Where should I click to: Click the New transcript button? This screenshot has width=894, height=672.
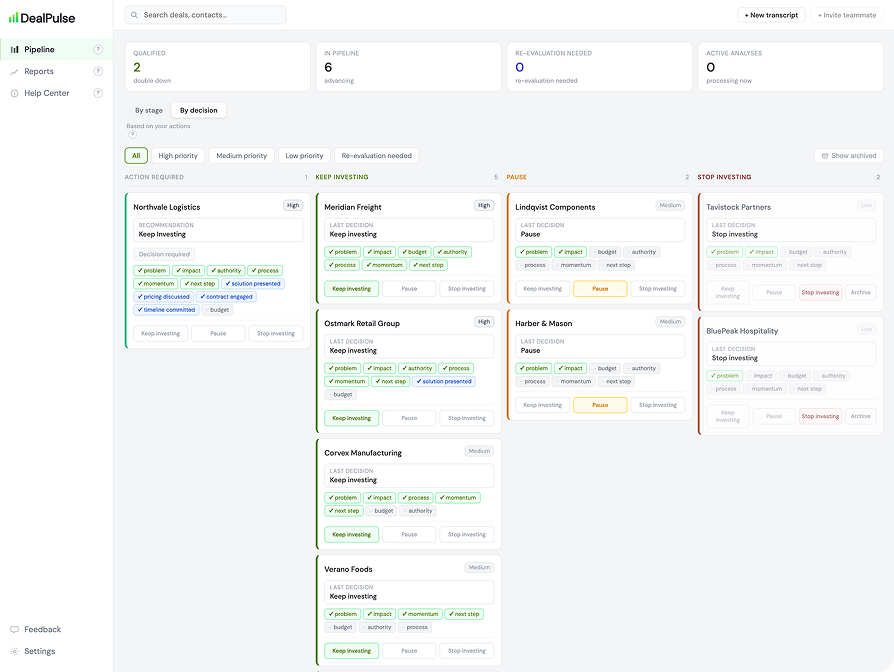click(771, 15)
